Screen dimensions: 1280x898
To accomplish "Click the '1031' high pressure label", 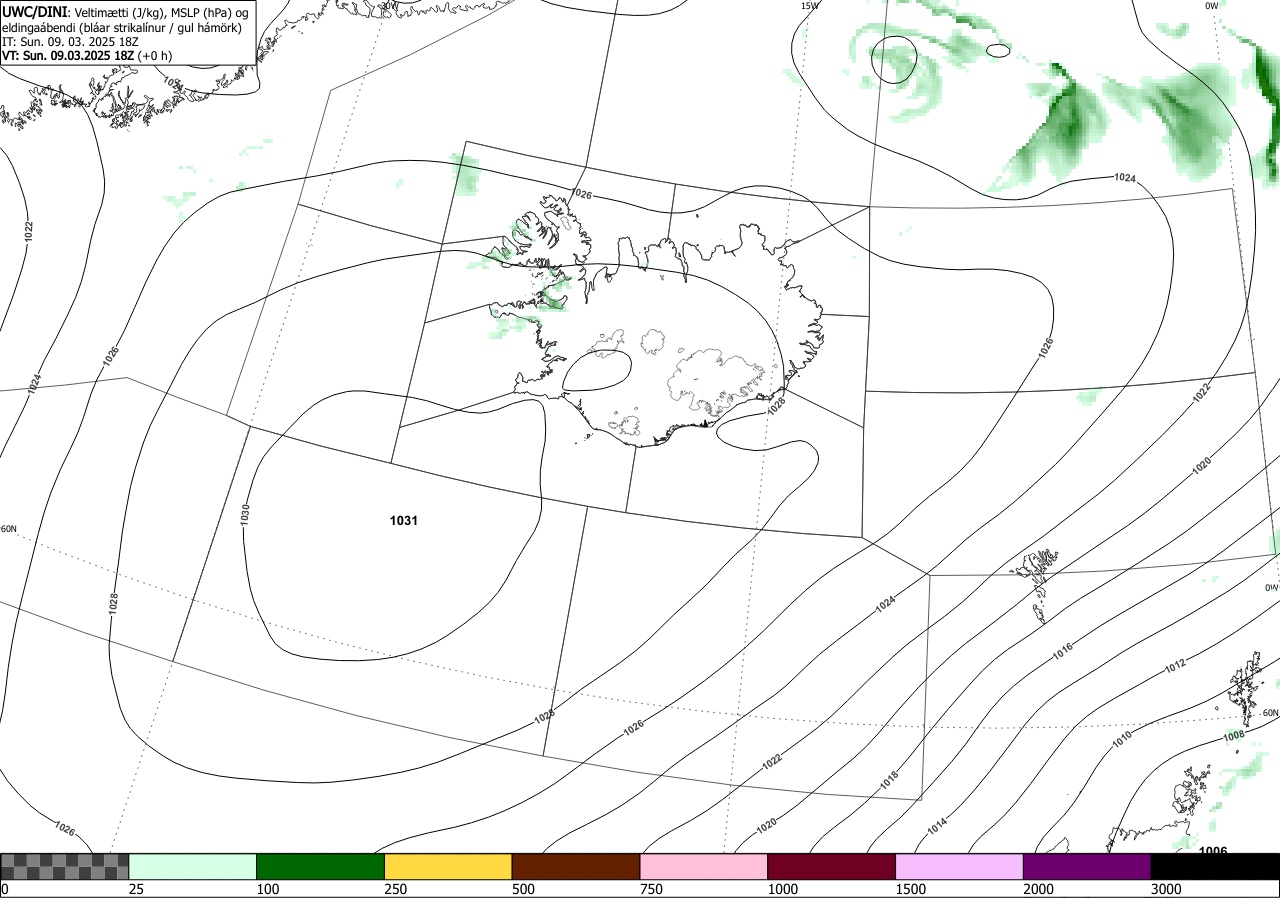I will click(404, 521).
